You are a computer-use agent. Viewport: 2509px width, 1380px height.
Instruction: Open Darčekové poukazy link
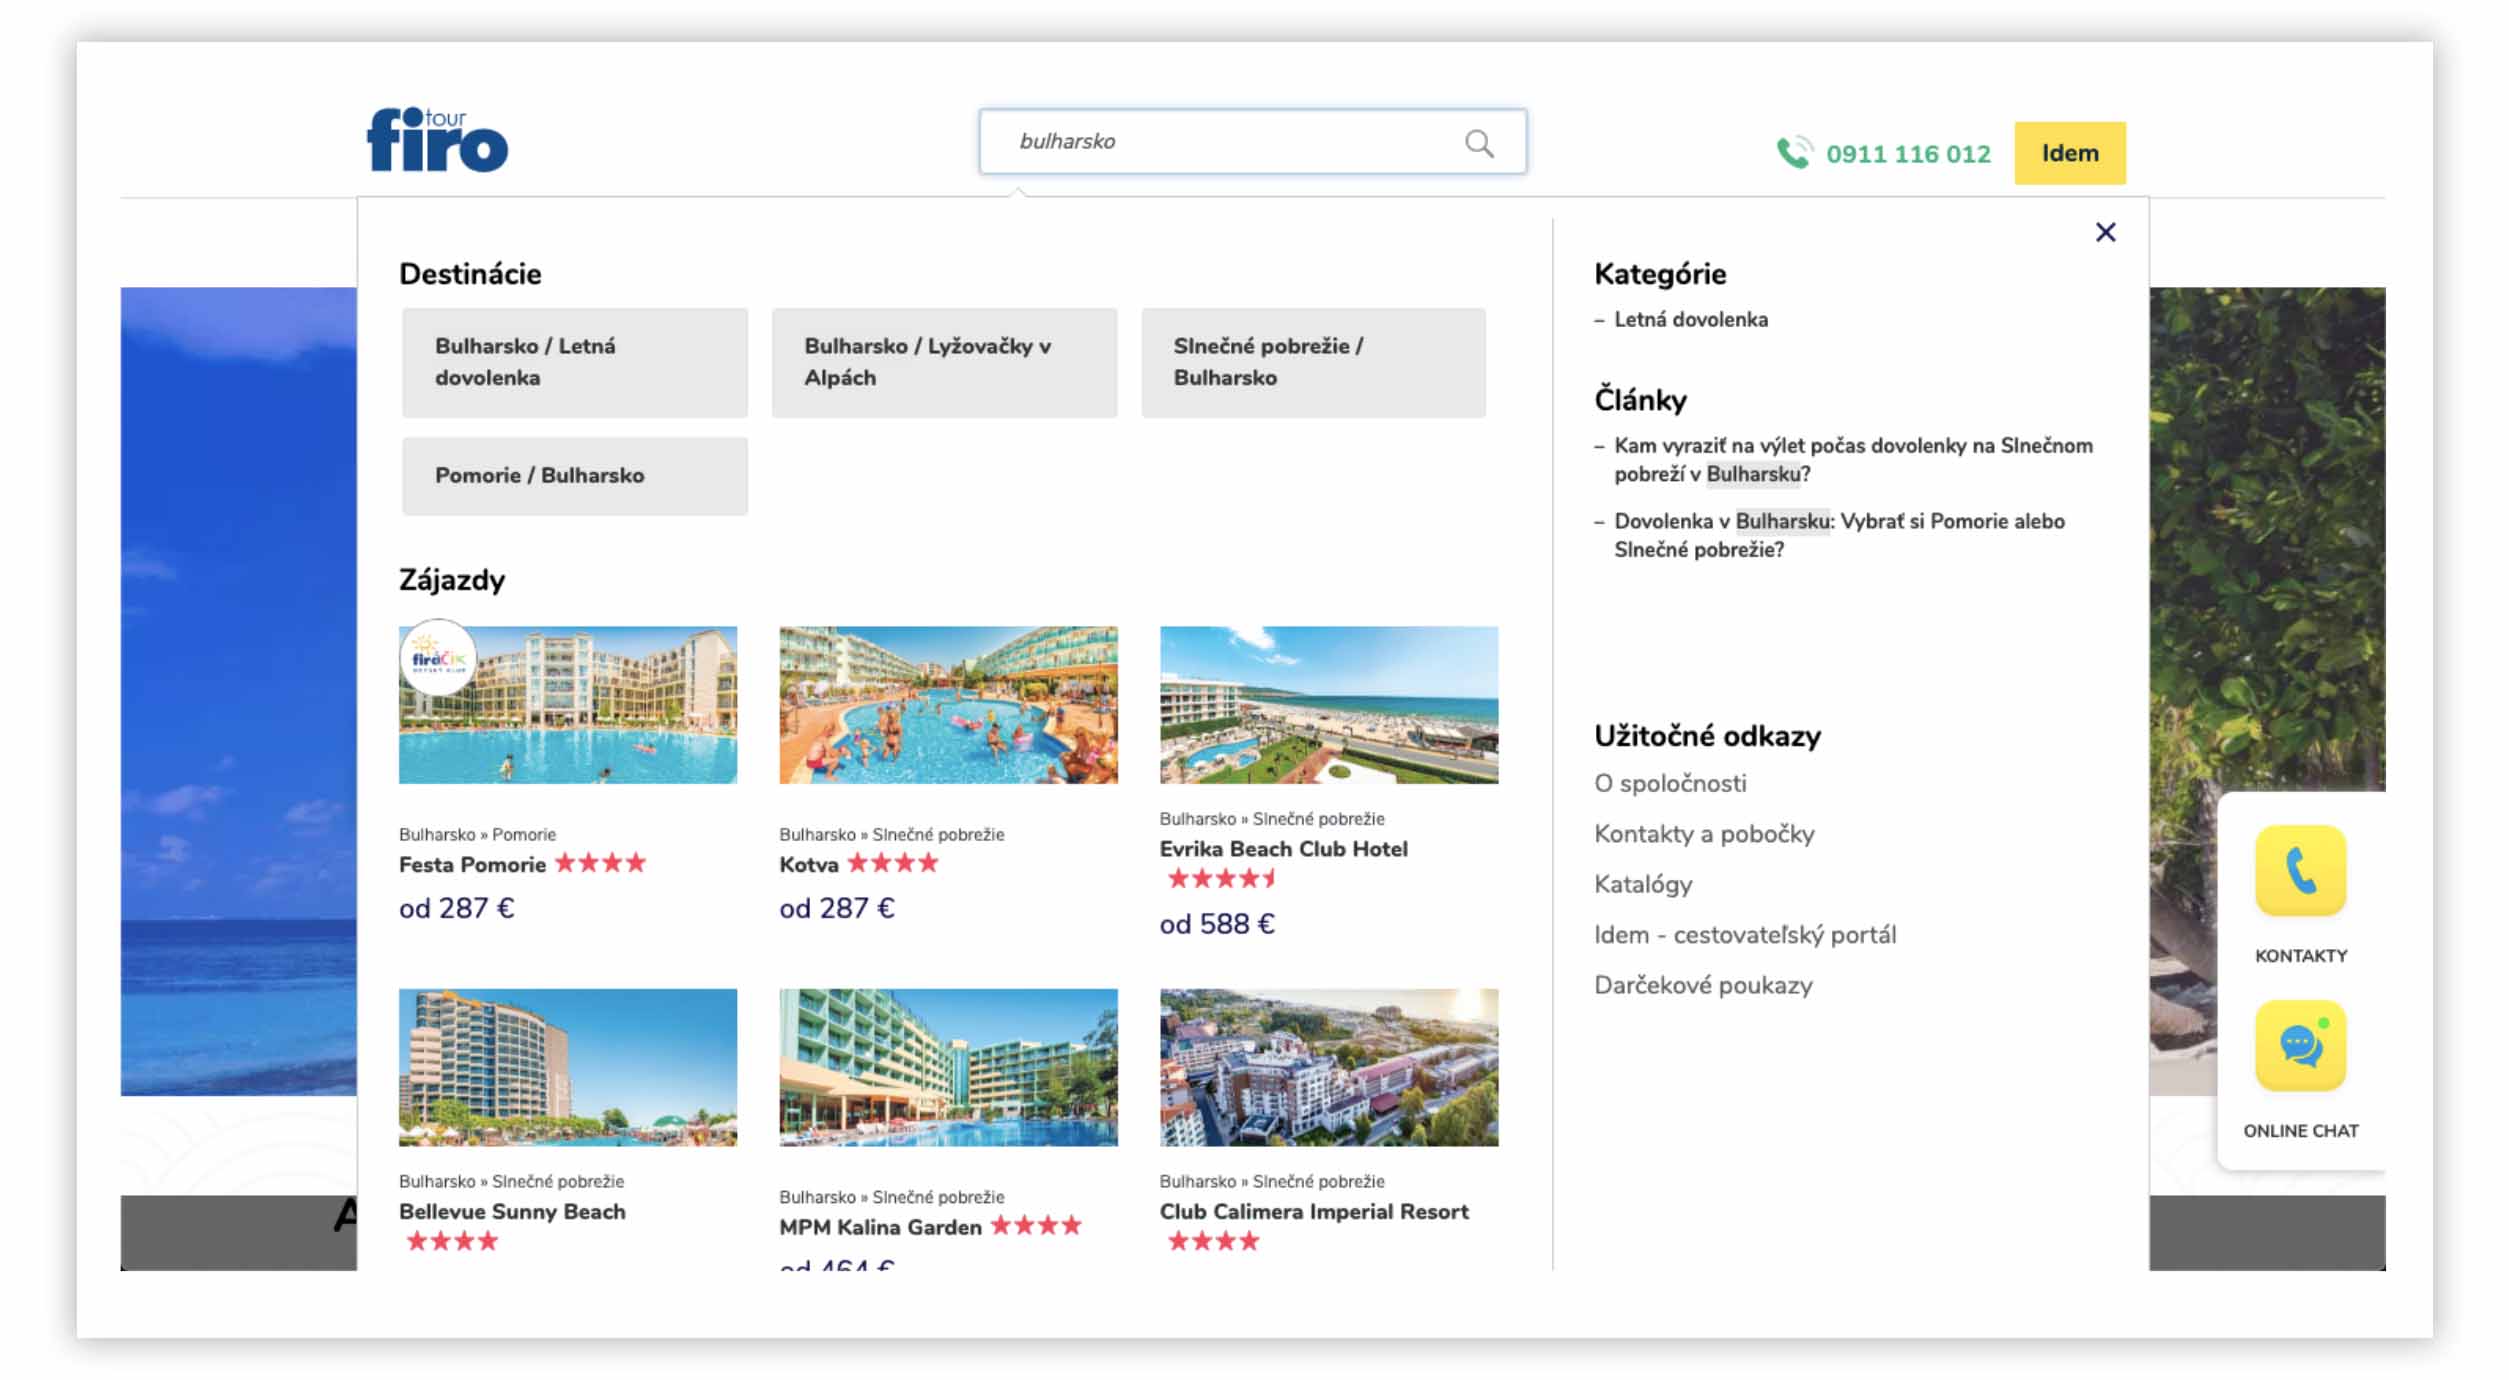tap(1703, 985)
